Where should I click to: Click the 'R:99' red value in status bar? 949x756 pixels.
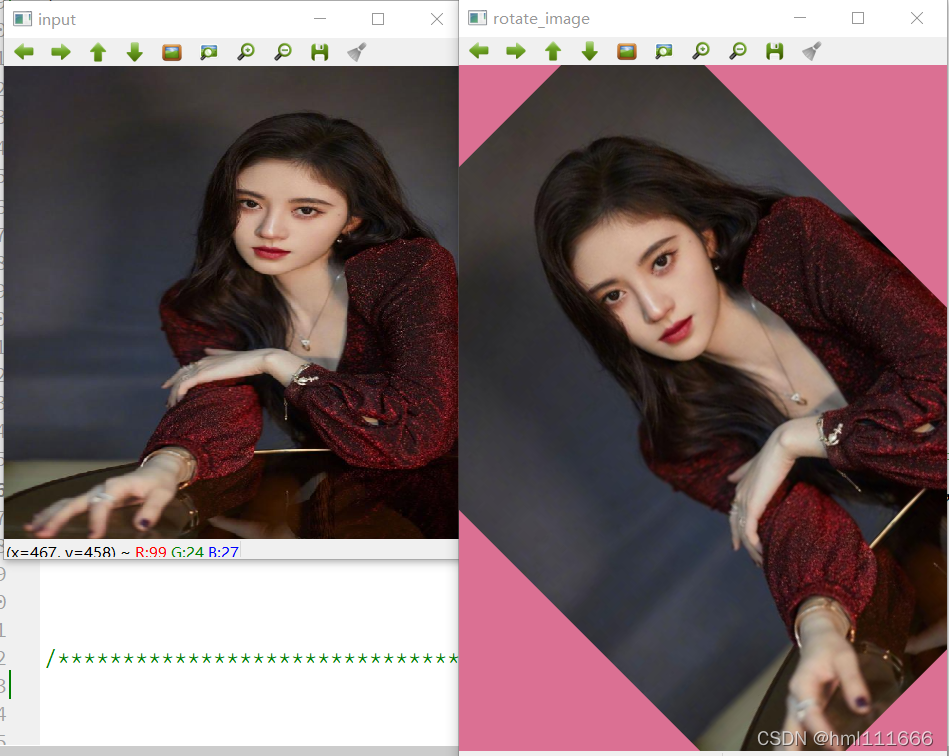coord(151,552)
